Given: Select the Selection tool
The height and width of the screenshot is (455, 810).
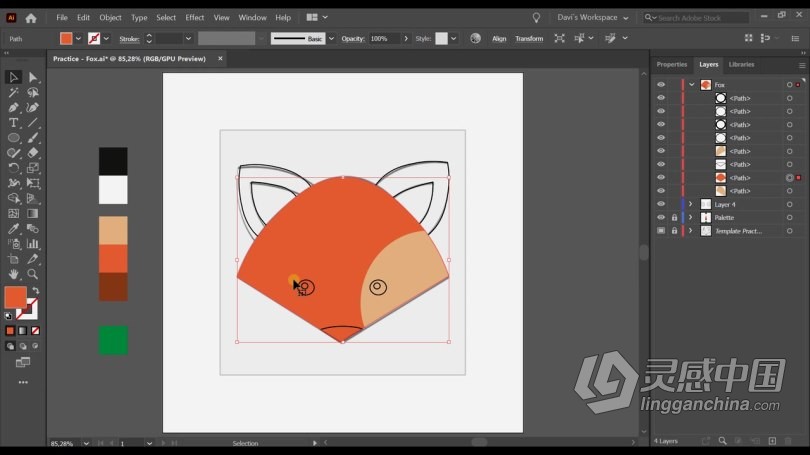Looking at the screenshot, I should [x=13, y=77].
